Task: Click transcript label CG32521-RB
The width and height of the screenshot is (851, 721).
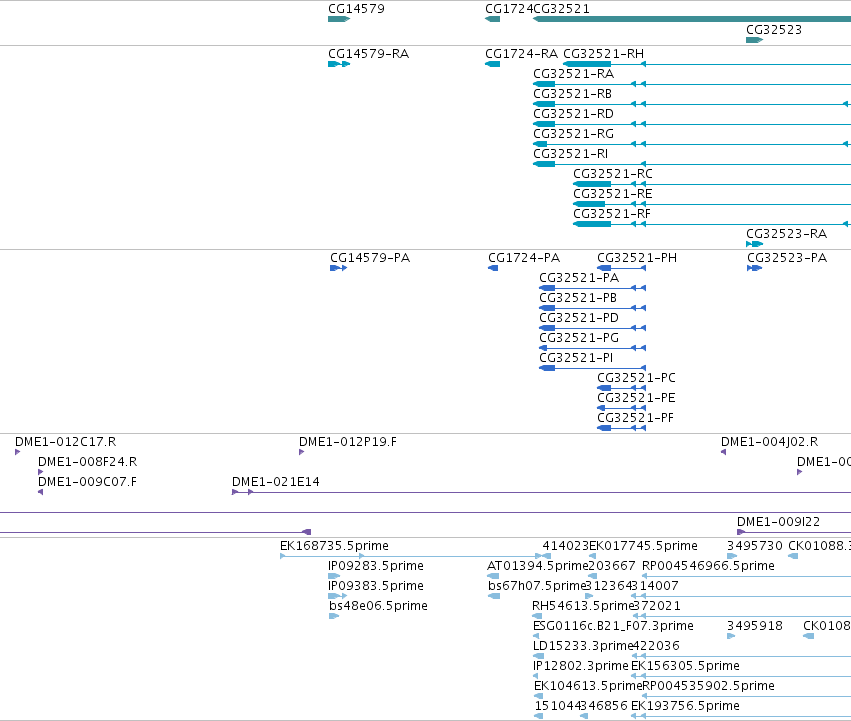Action: click(x=573, y=94)
